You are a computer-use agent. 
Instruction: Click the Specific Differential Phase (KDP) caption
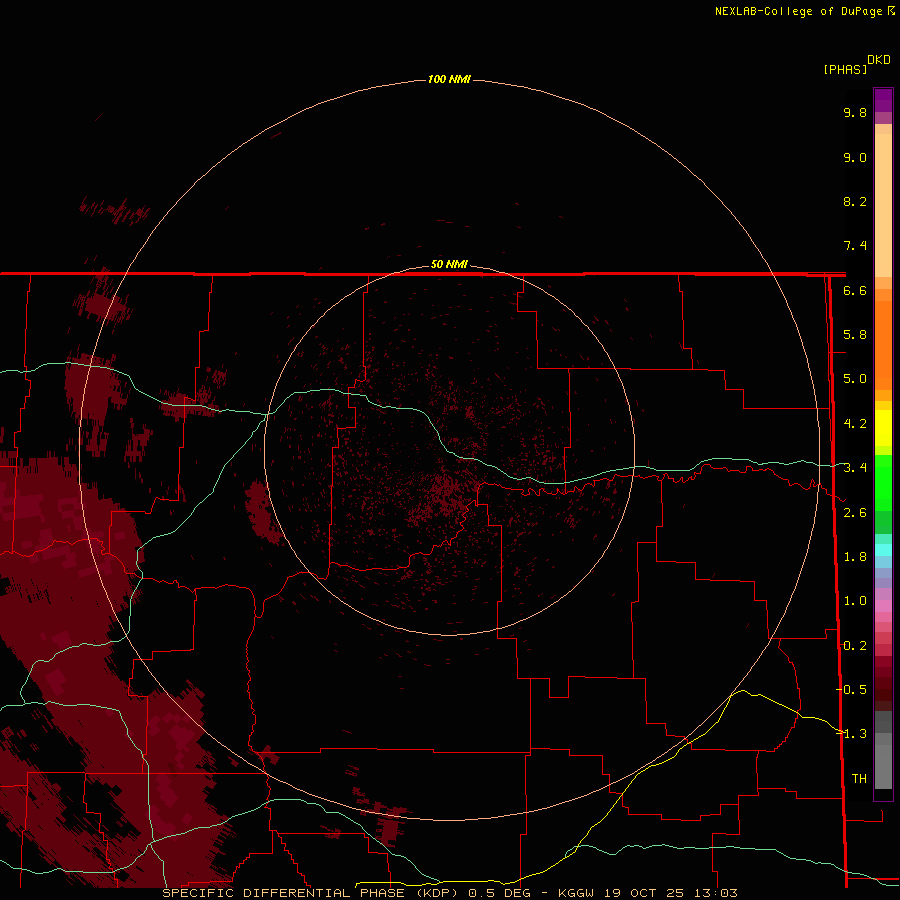311,893
